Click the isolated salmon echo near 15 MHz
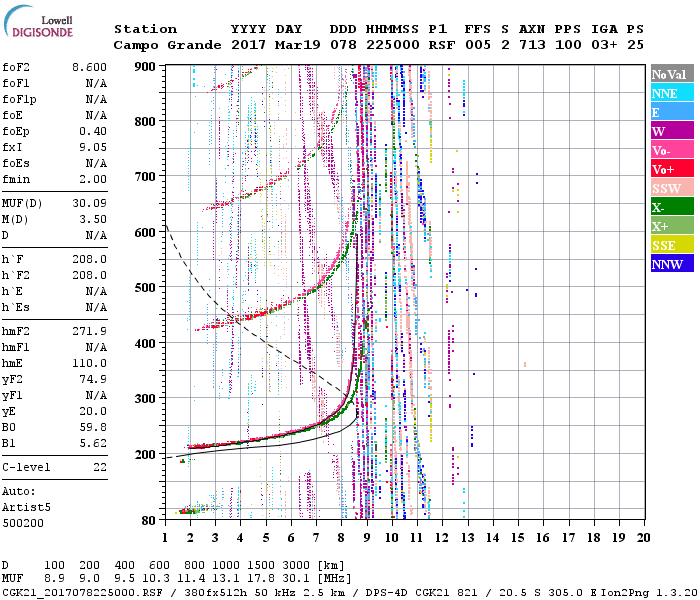This screenshot has width=700, height=600. point(525,365)
